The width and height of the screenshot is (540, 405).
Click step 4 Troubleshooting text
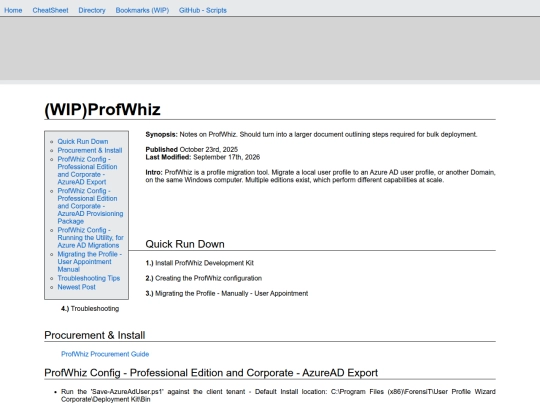click(x=90, y=309)
